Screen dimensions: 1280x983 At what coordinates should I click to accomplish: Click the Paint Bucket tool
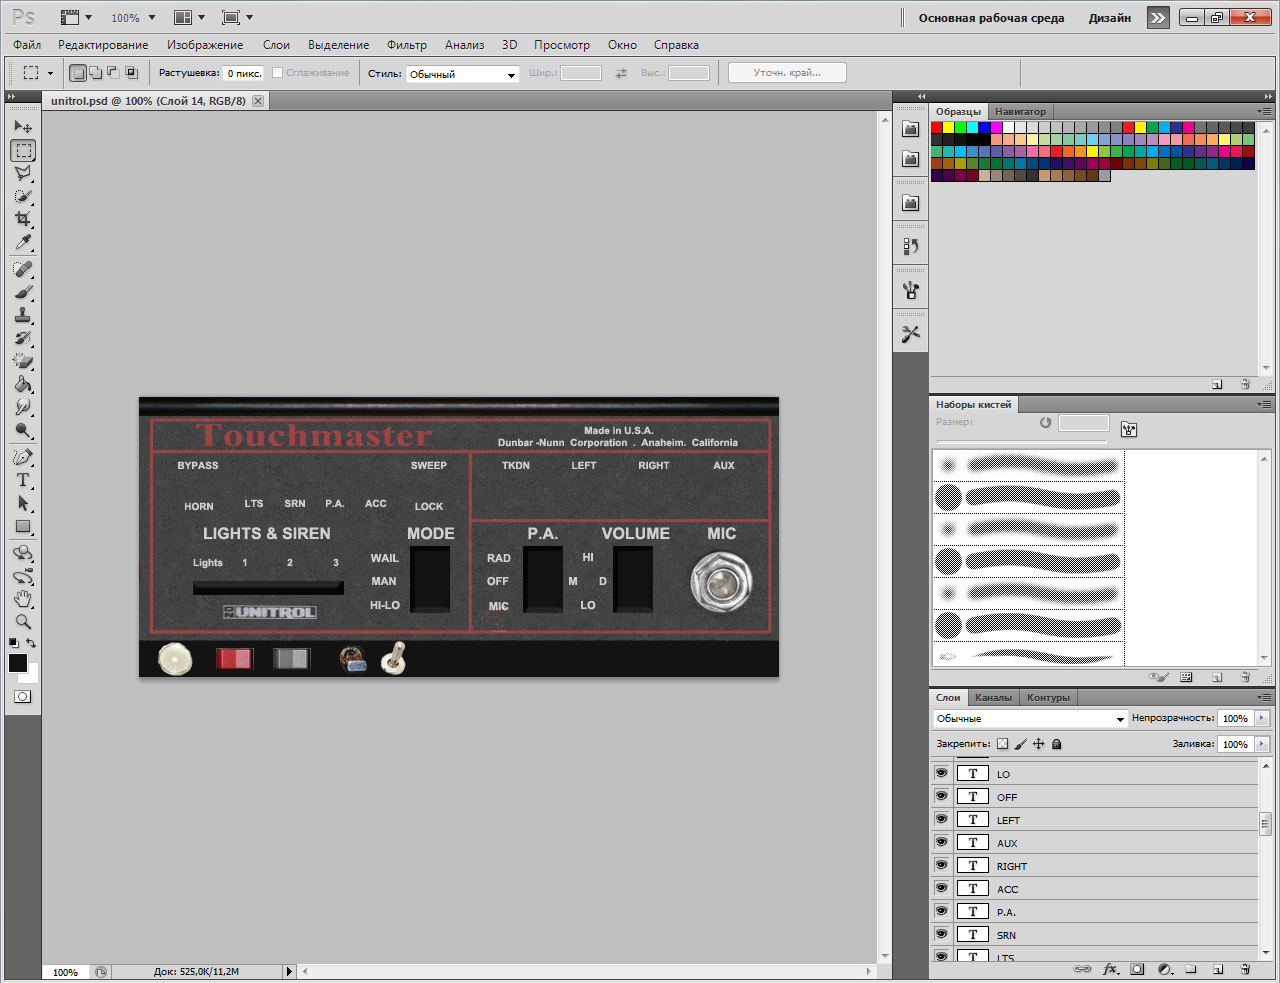click(x=23, y=385)
